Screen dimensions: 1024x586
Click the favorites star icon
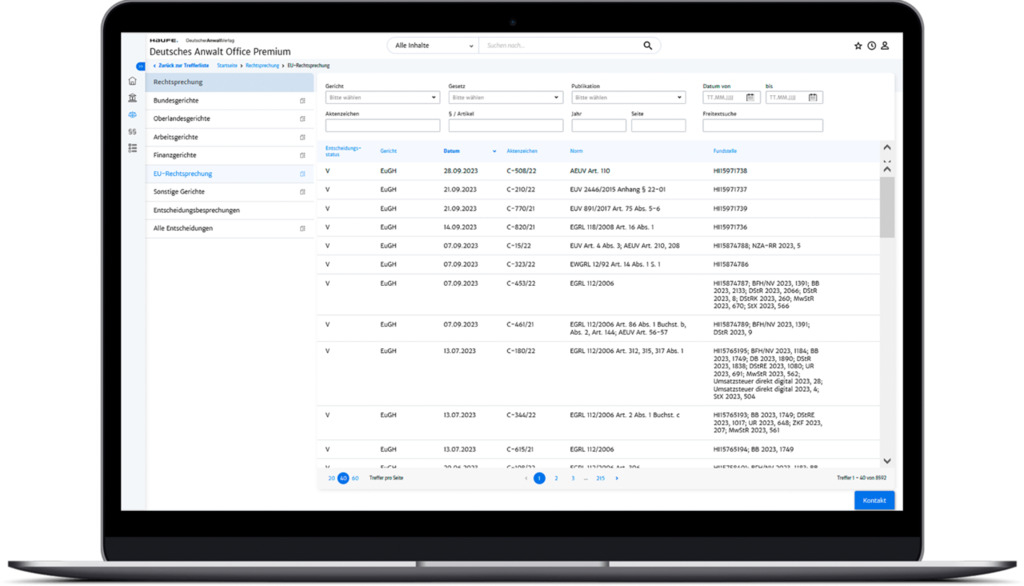[x=858, y=46]
